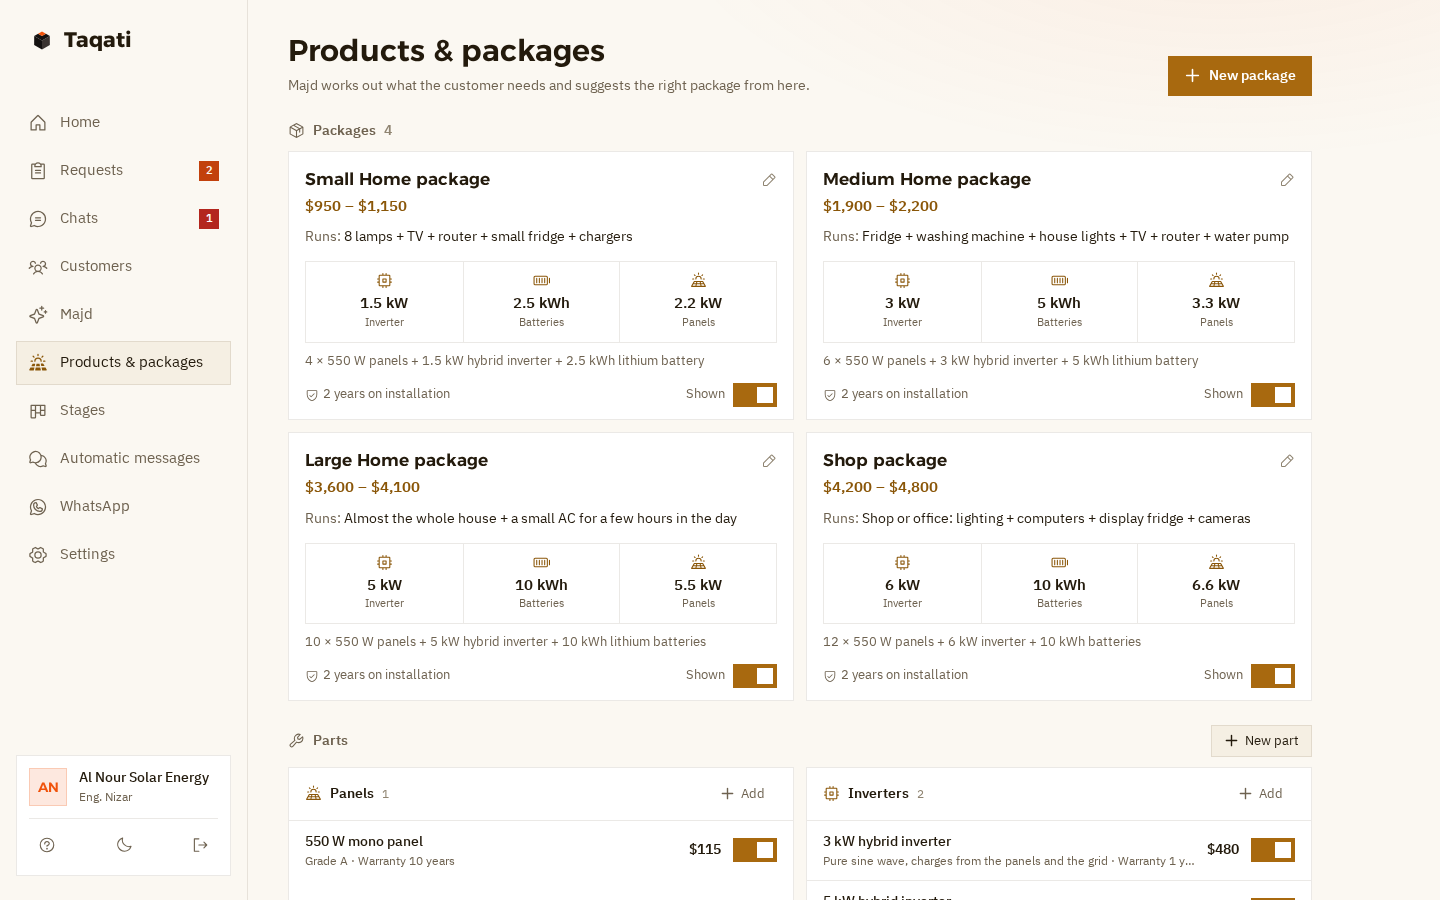
Task: Go to Home in the sidebar
Action: (x=123, y=122)
